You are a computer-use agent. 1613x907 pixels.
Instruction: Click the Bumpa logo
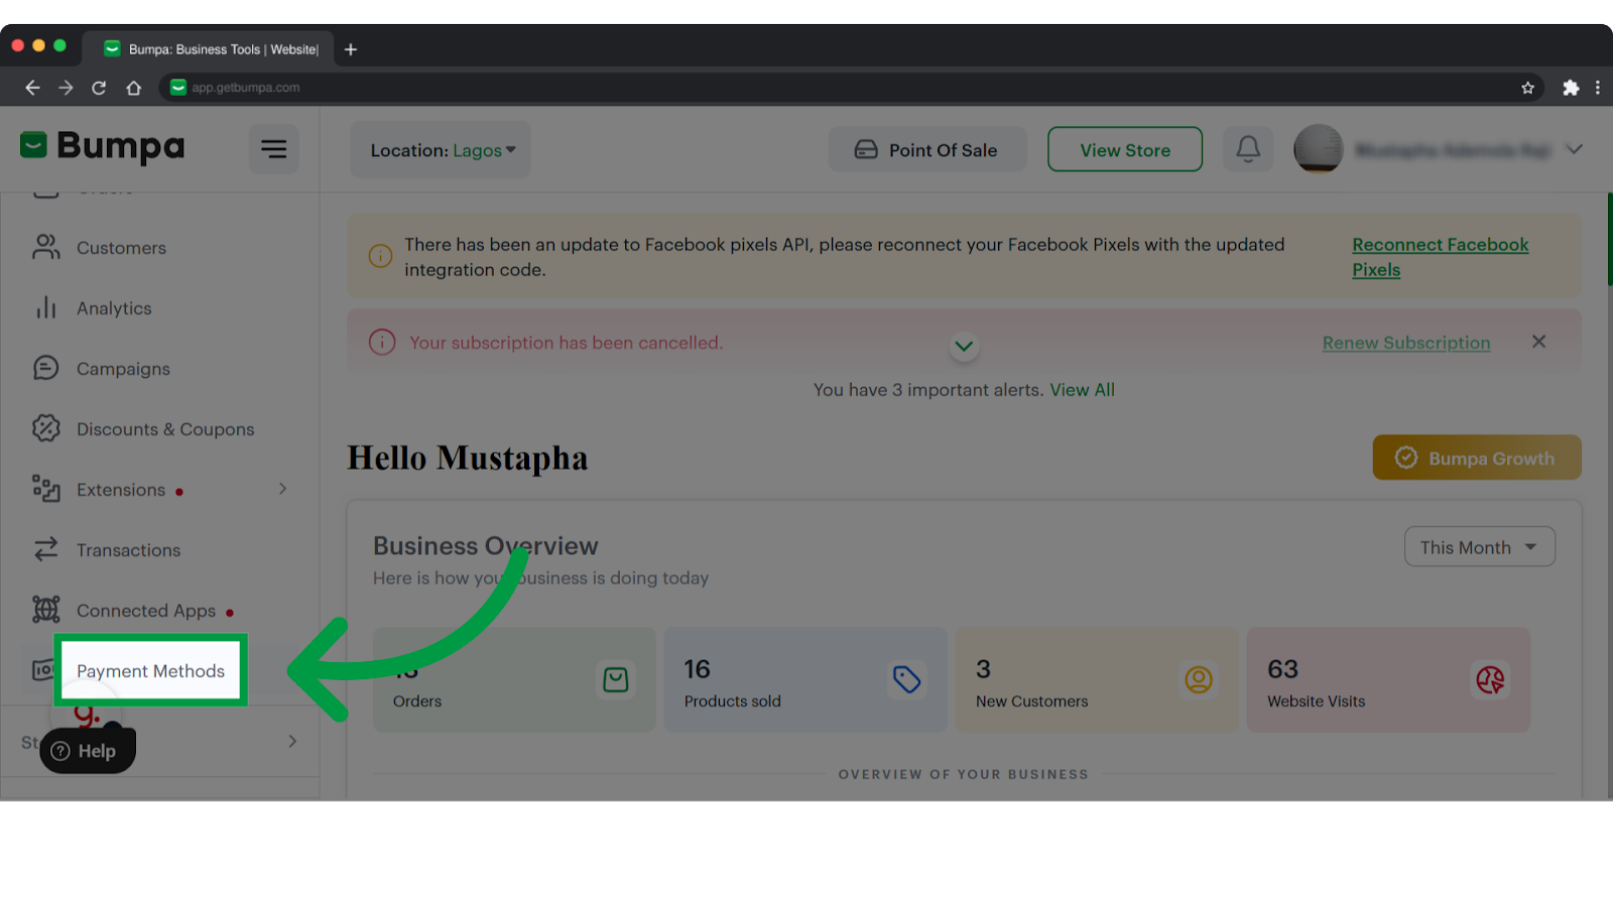(x=102, y=147)
